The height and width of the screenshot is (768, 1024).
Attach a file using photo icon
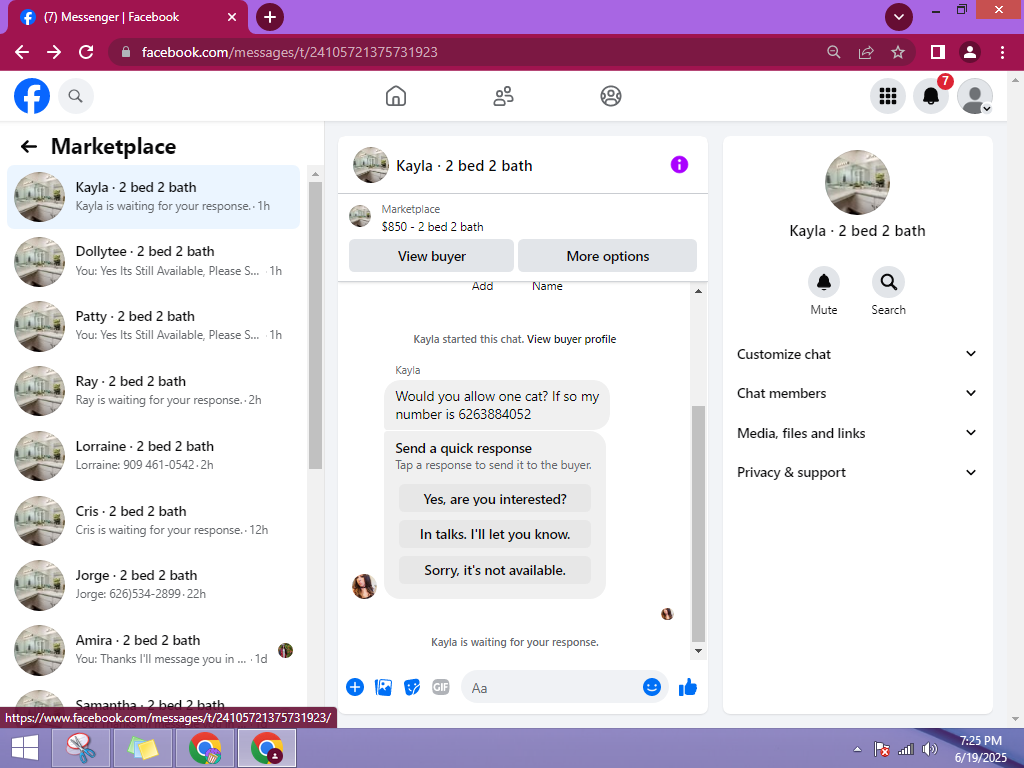[x=383, y=687]
